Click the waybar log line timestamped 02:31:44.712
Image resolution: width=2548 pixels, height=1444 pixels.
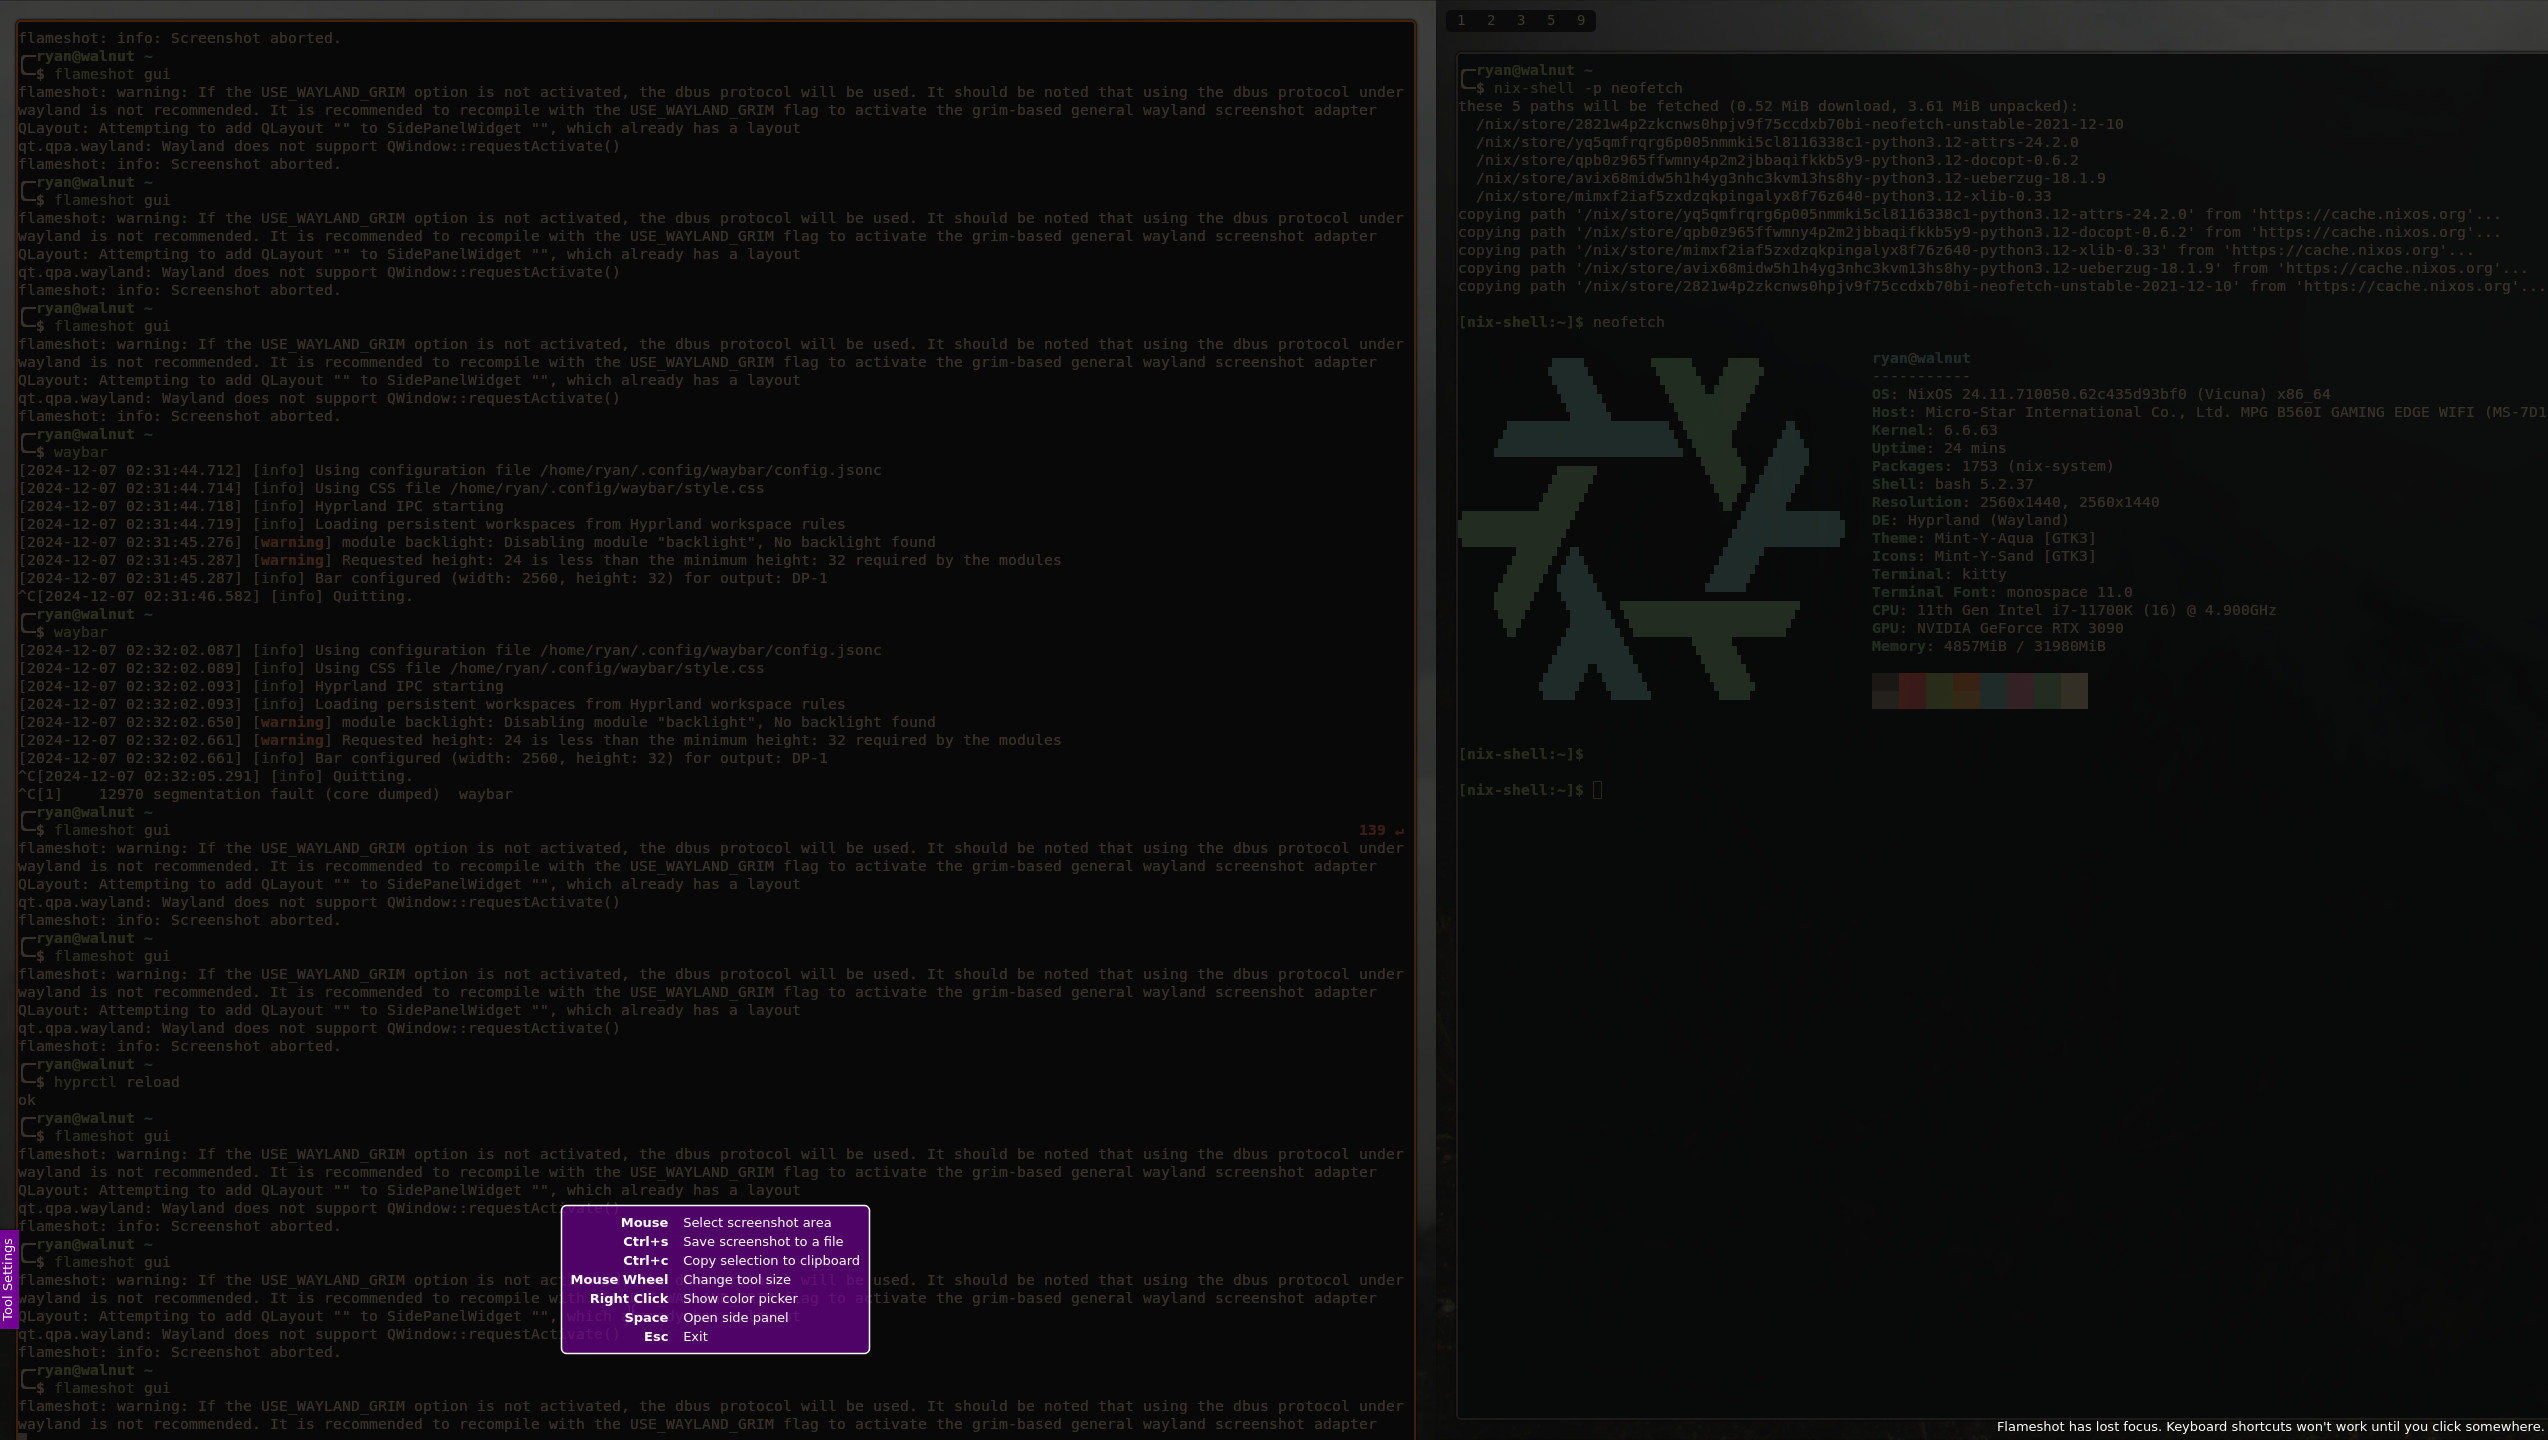point(450,472)
